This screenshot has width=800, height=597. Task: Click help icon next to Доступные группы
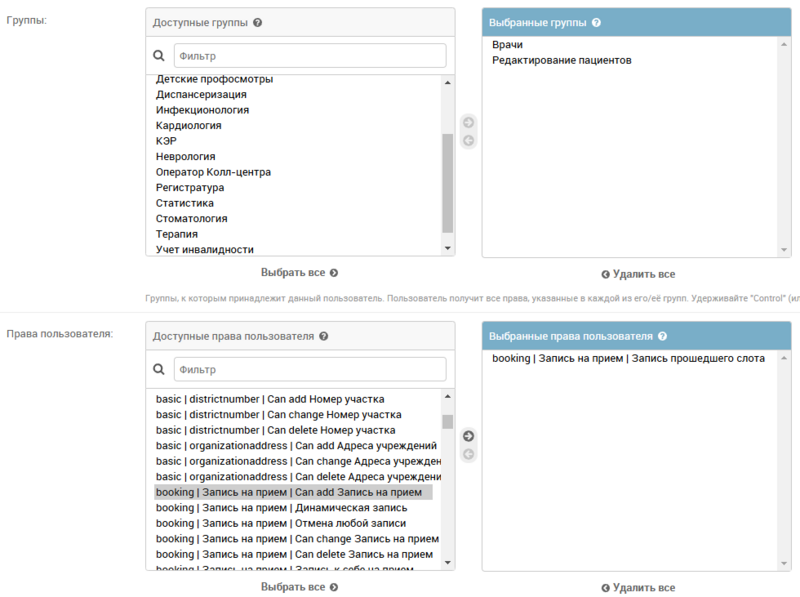[x=258, y=22]
